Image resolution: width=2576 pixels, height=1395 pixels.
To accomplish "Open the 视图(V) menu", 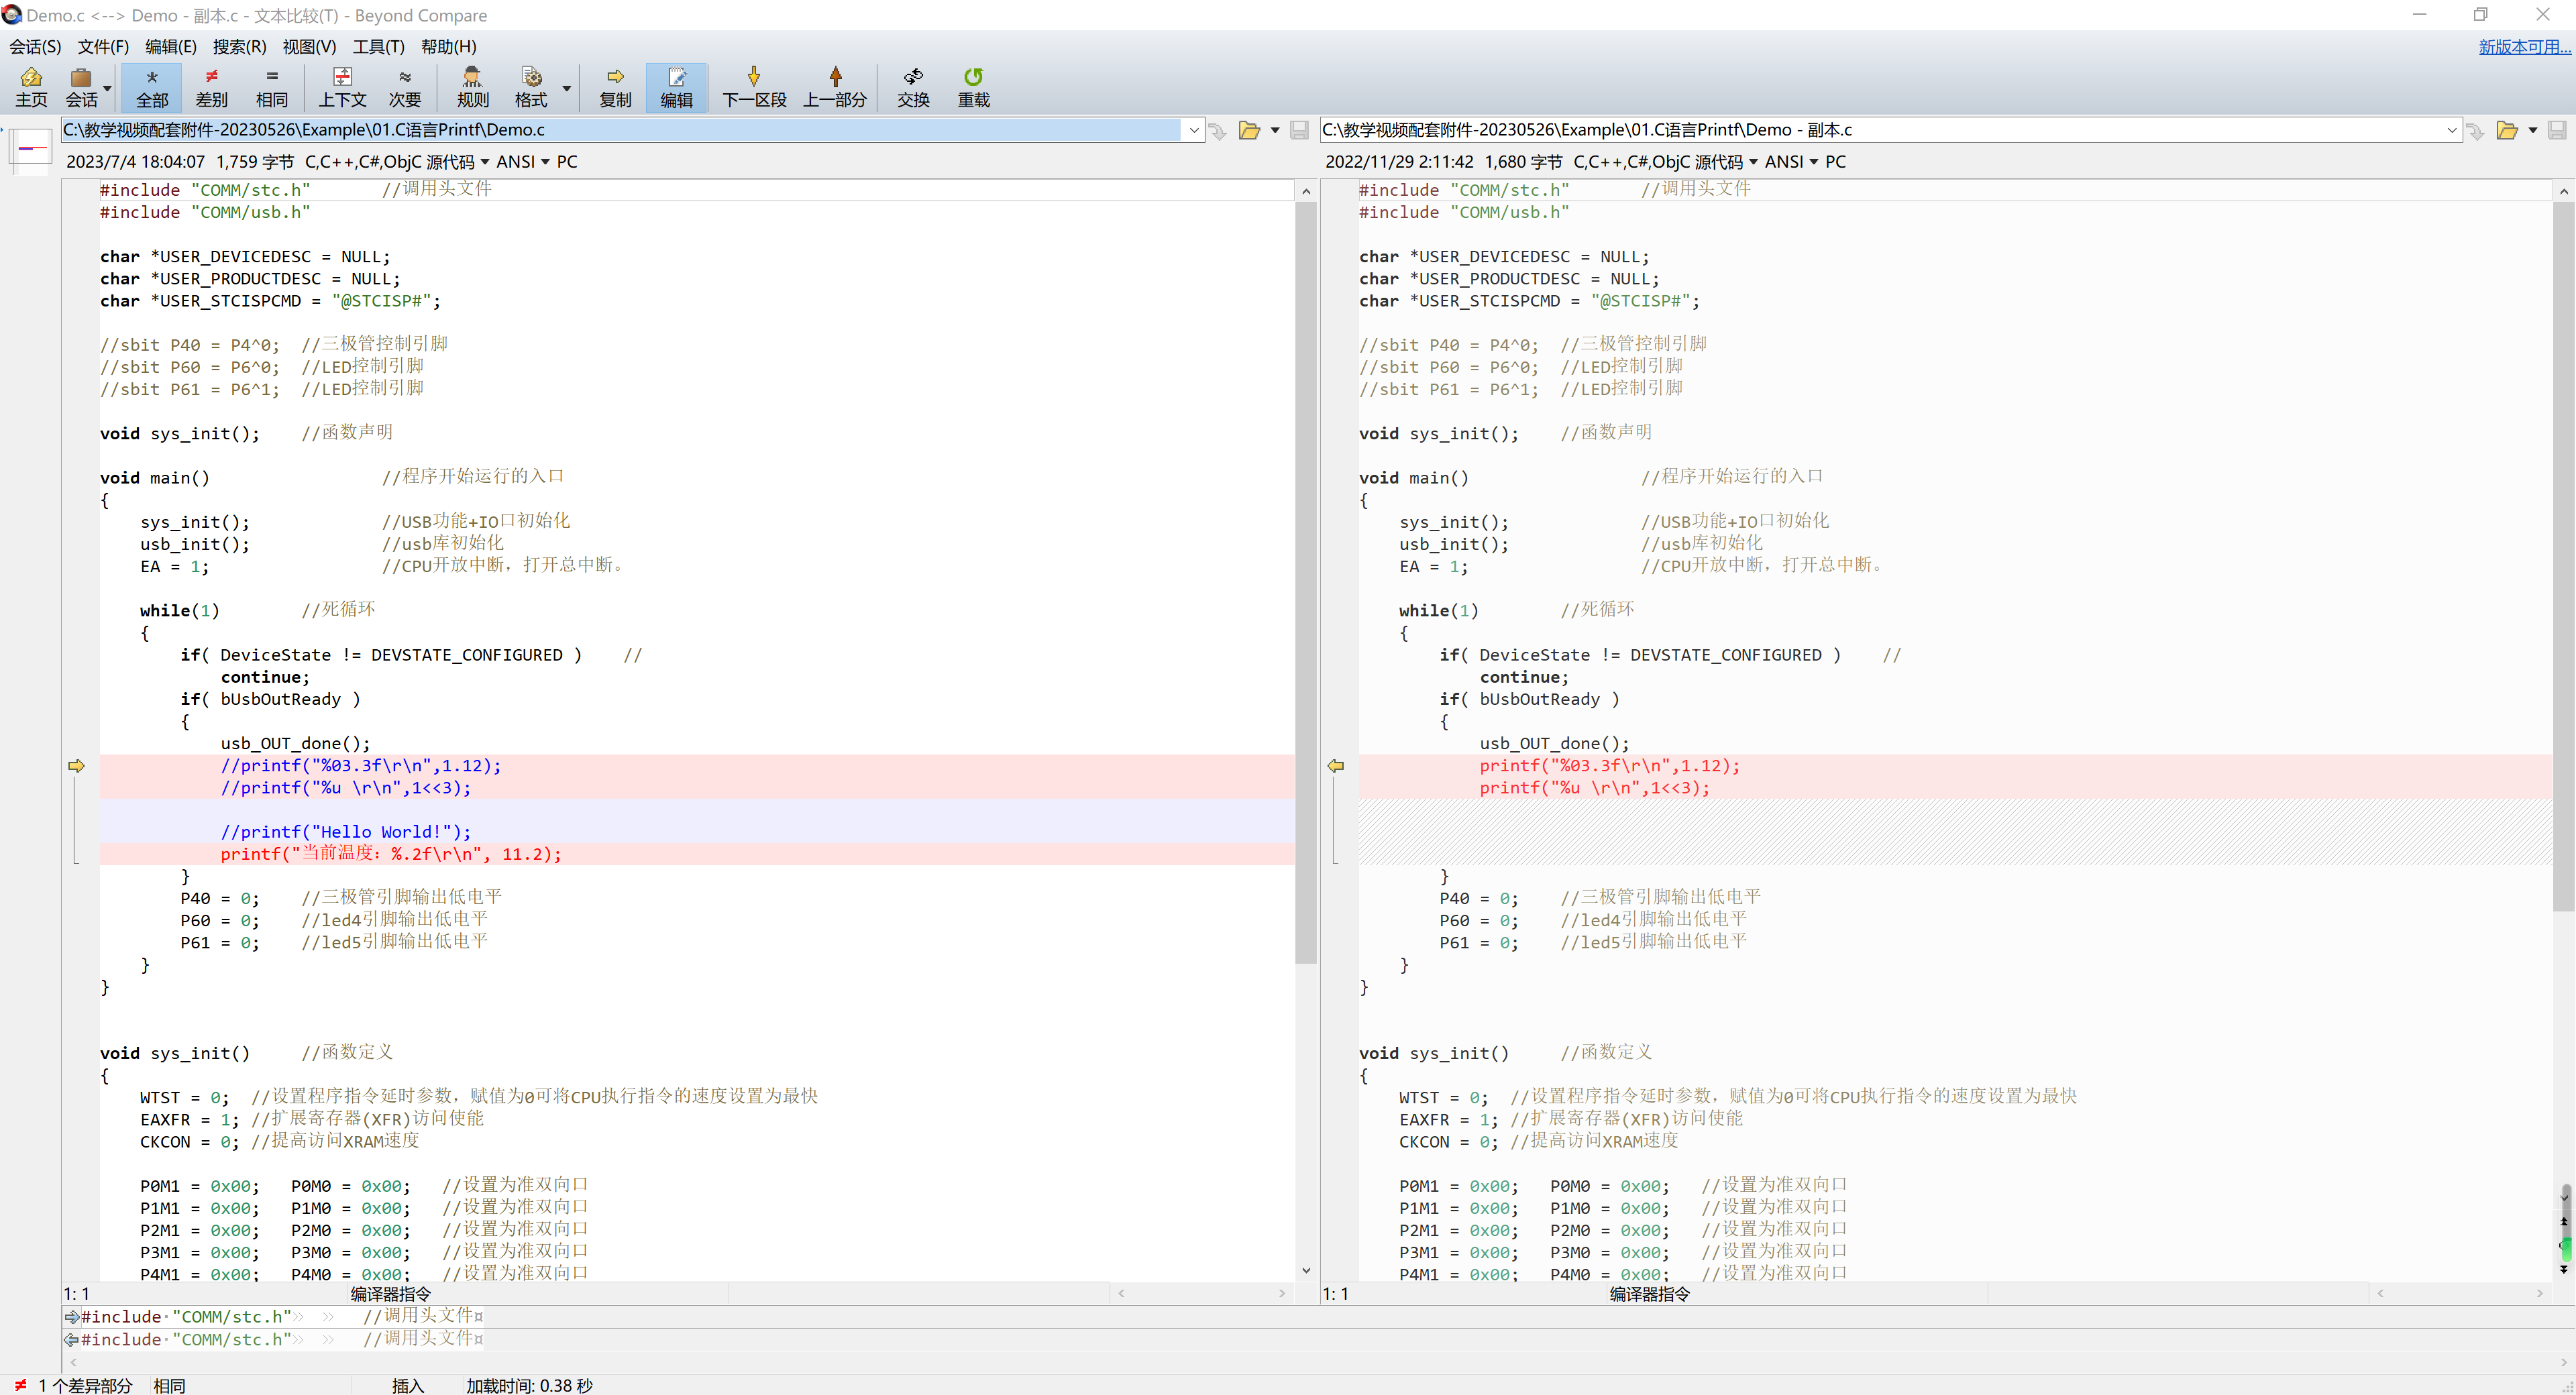I will click(x=309, y=46).
